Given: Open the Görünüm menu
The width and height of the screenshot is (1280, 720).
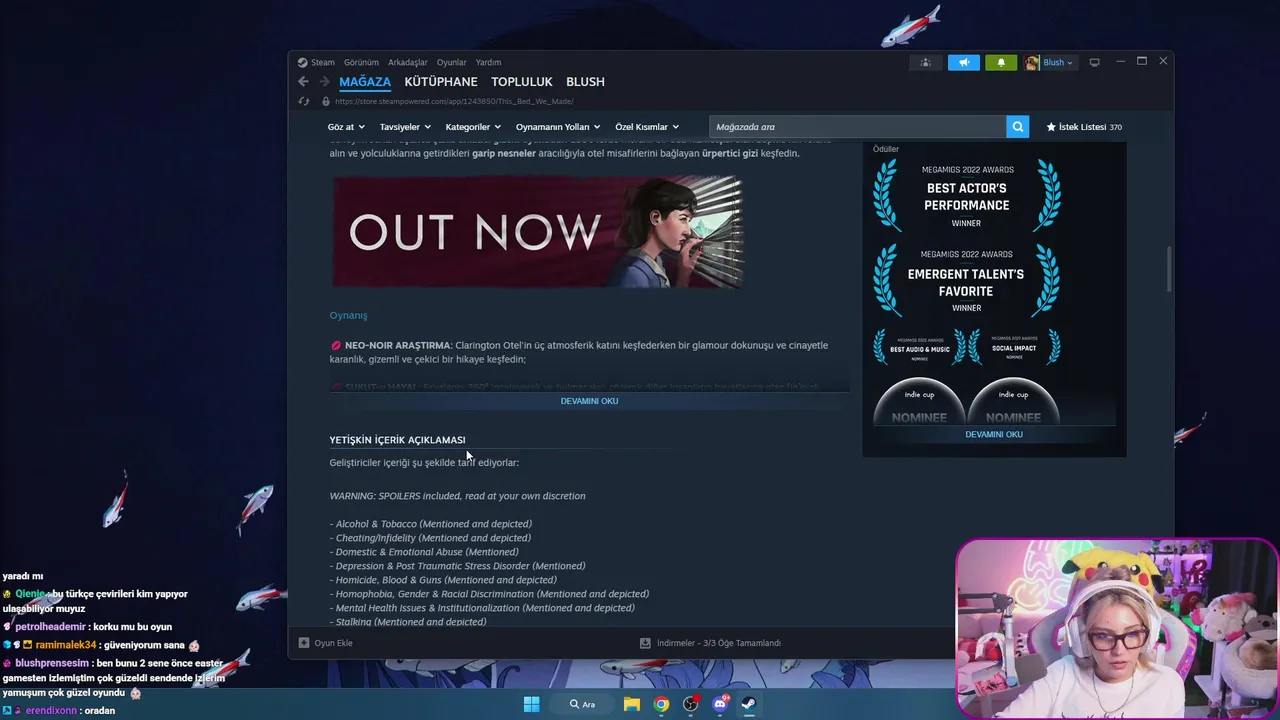Looking at the screenshot, I should pos(361,62).
